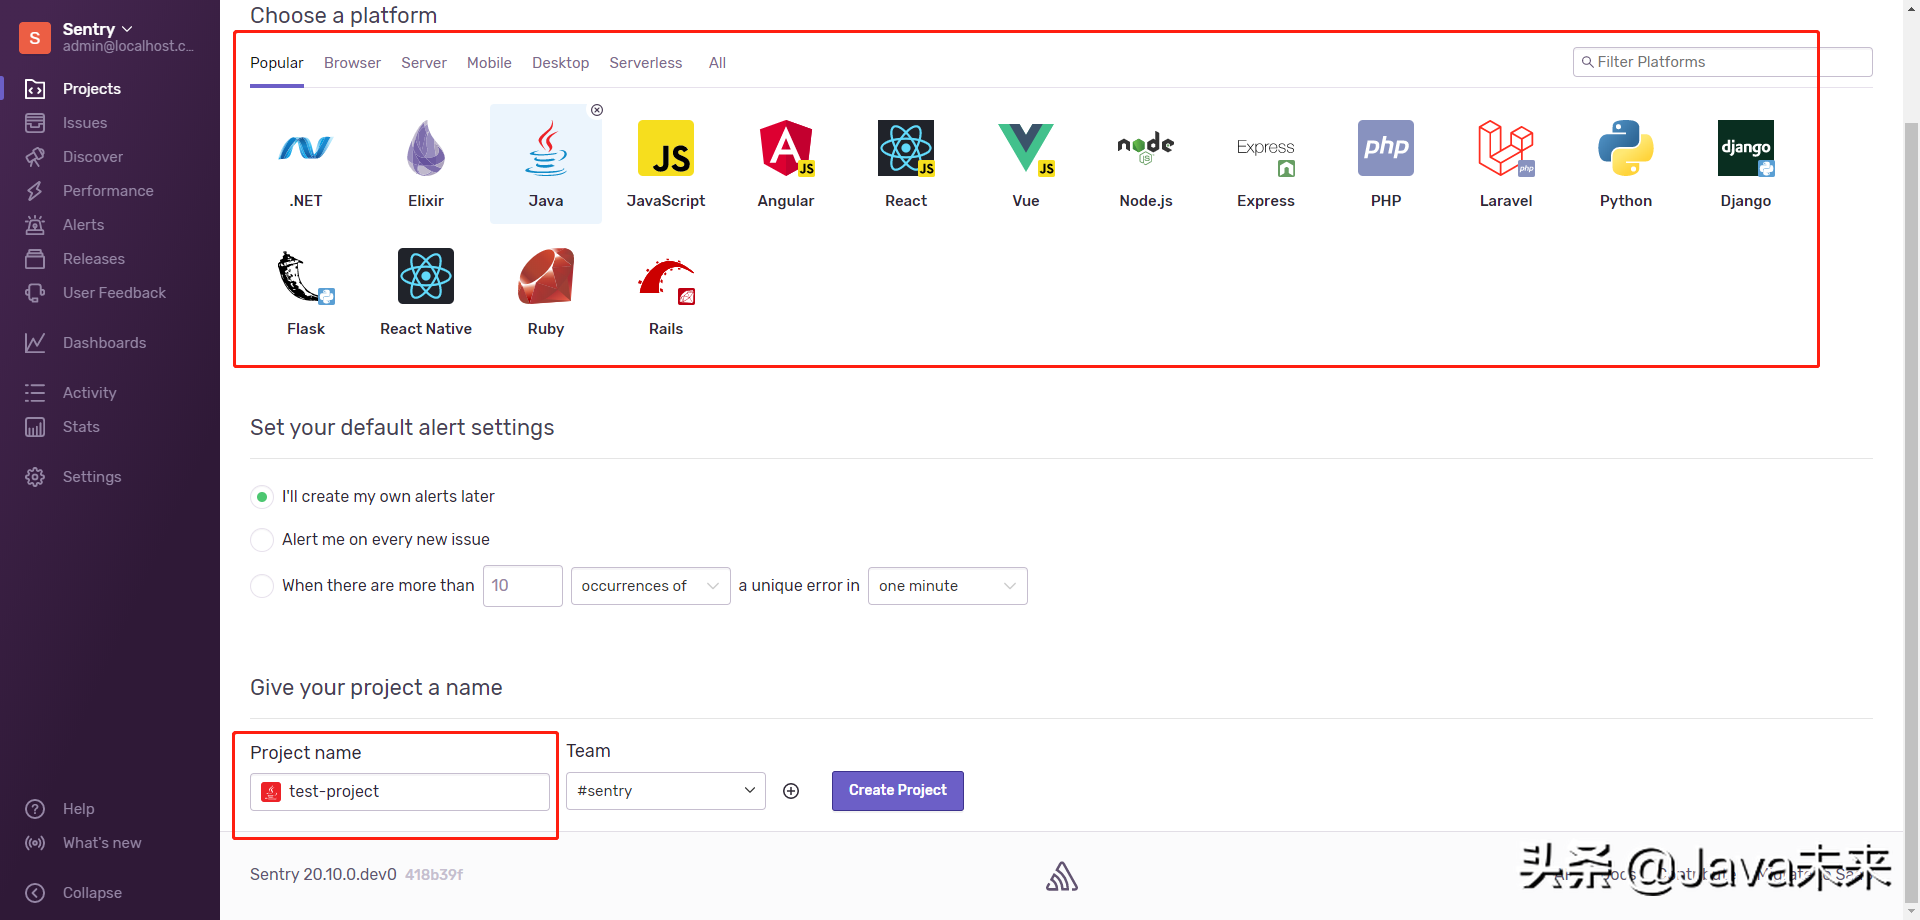Select Alert me on every new issue

click(262, 540)
